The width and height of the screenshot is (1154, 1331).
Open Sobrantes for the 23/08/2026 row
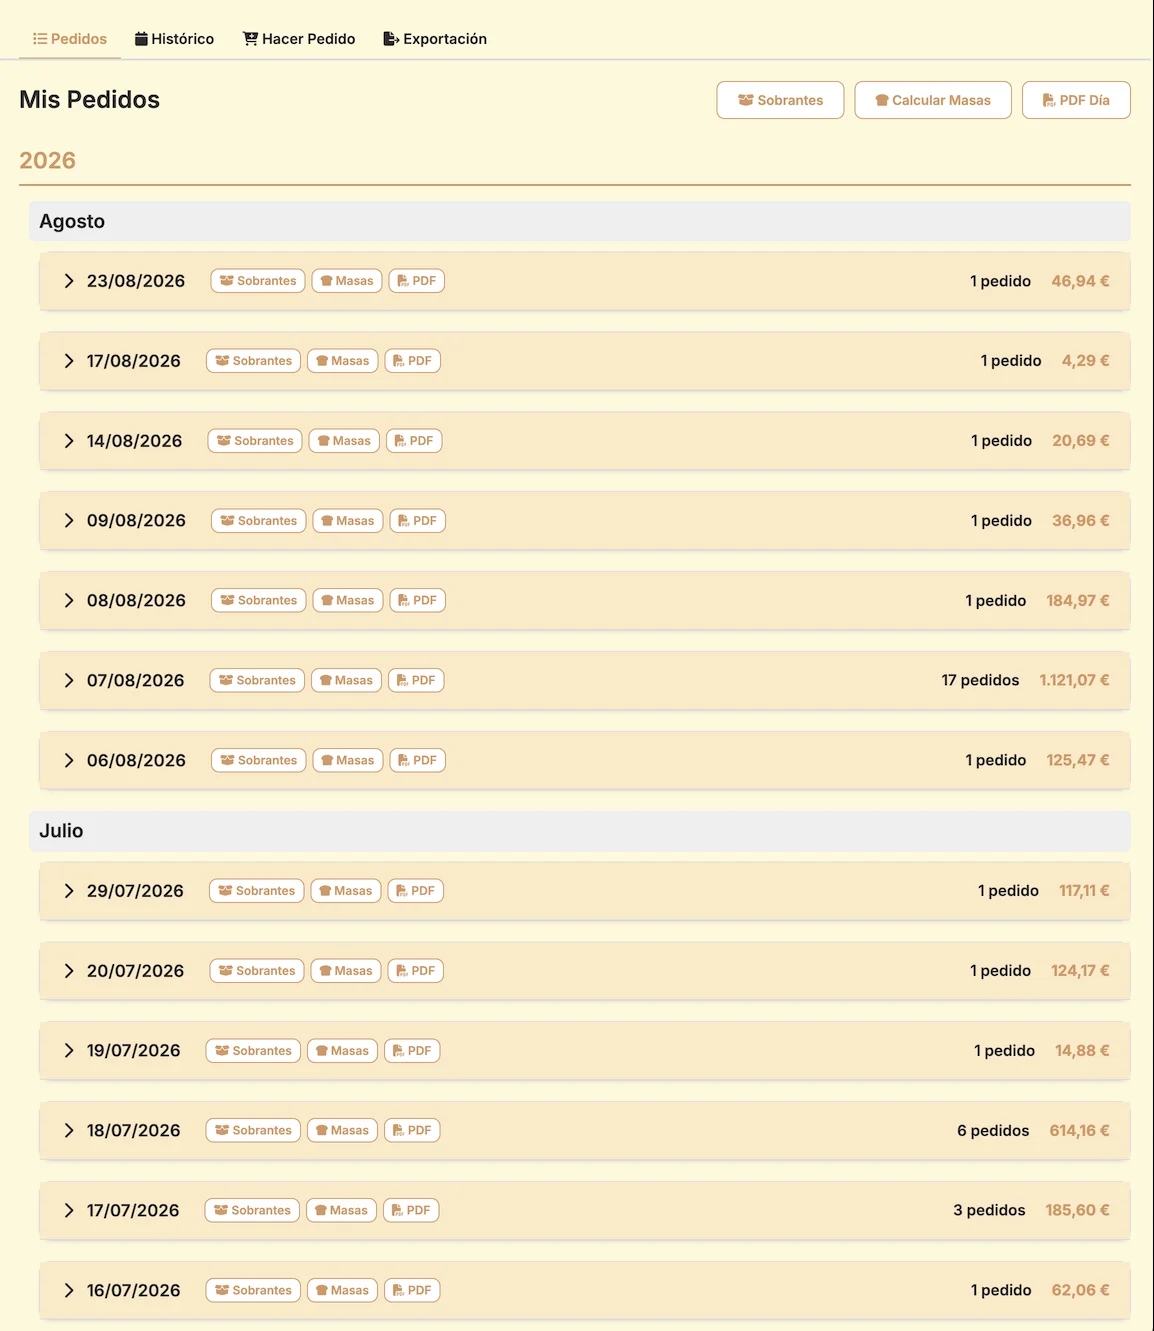coord(258,281)
